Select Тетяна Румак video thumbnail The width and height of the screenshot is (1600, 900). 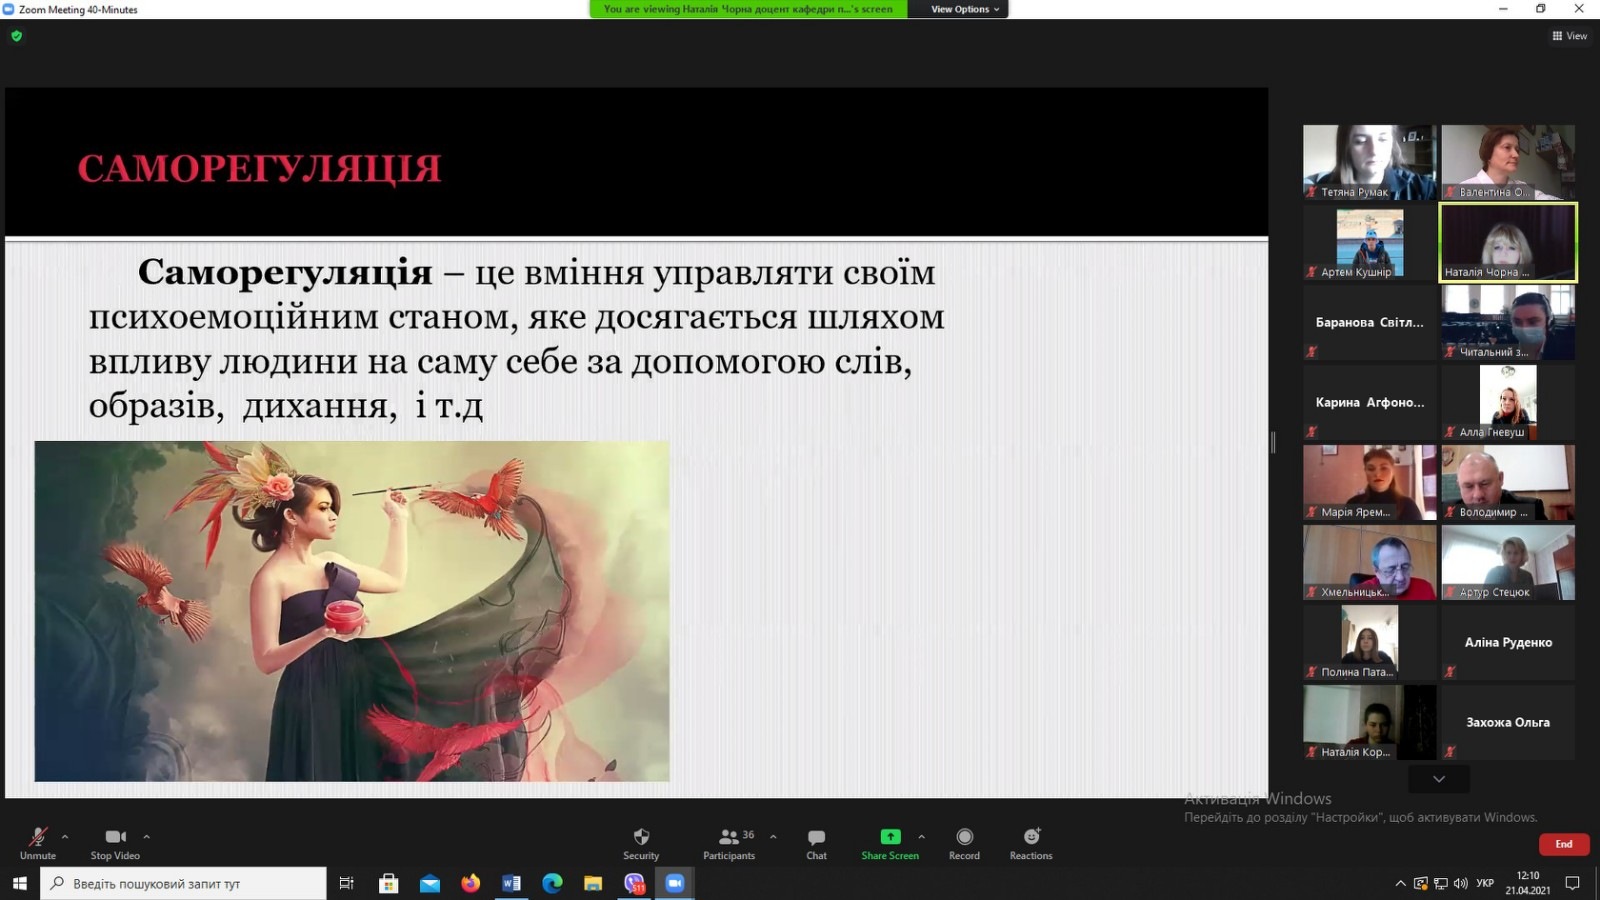1369,162
